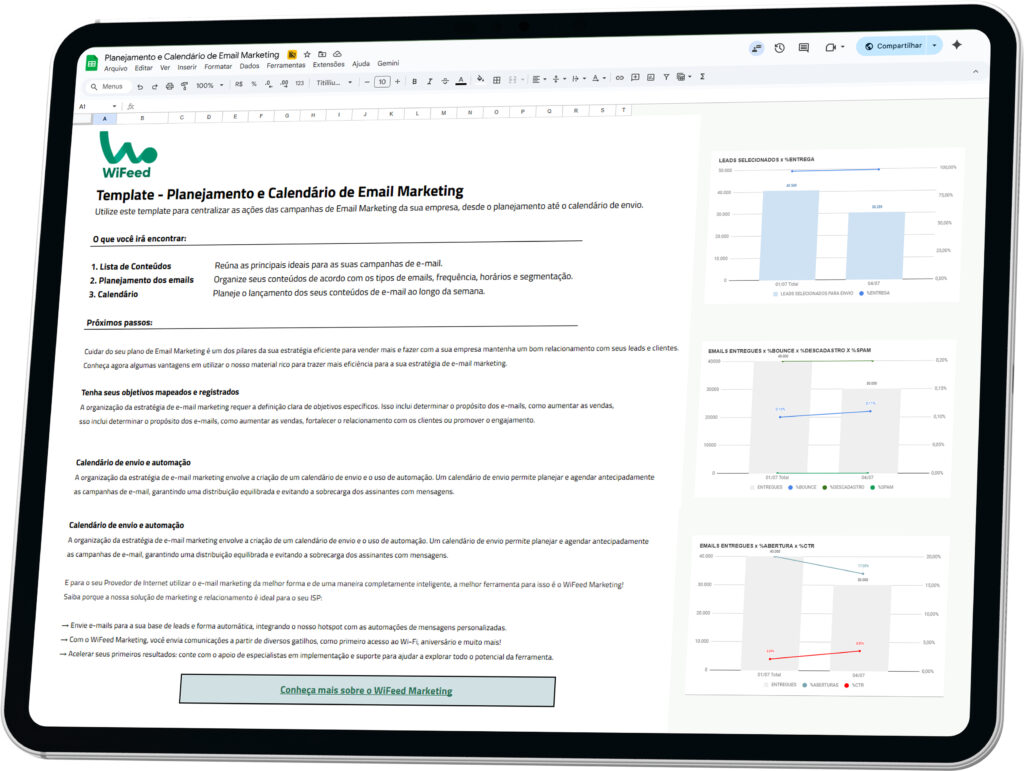This screenshot has width=1024, height=771.
Task: Open the Extensões menu
Action: pyautogui.click(x=328, y=64)
